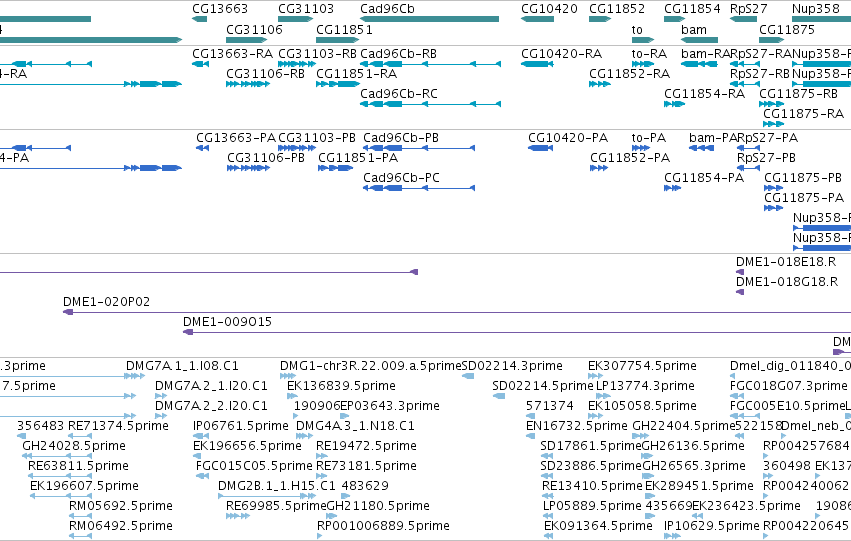Select the CG11852 gene label

[617, 9]
